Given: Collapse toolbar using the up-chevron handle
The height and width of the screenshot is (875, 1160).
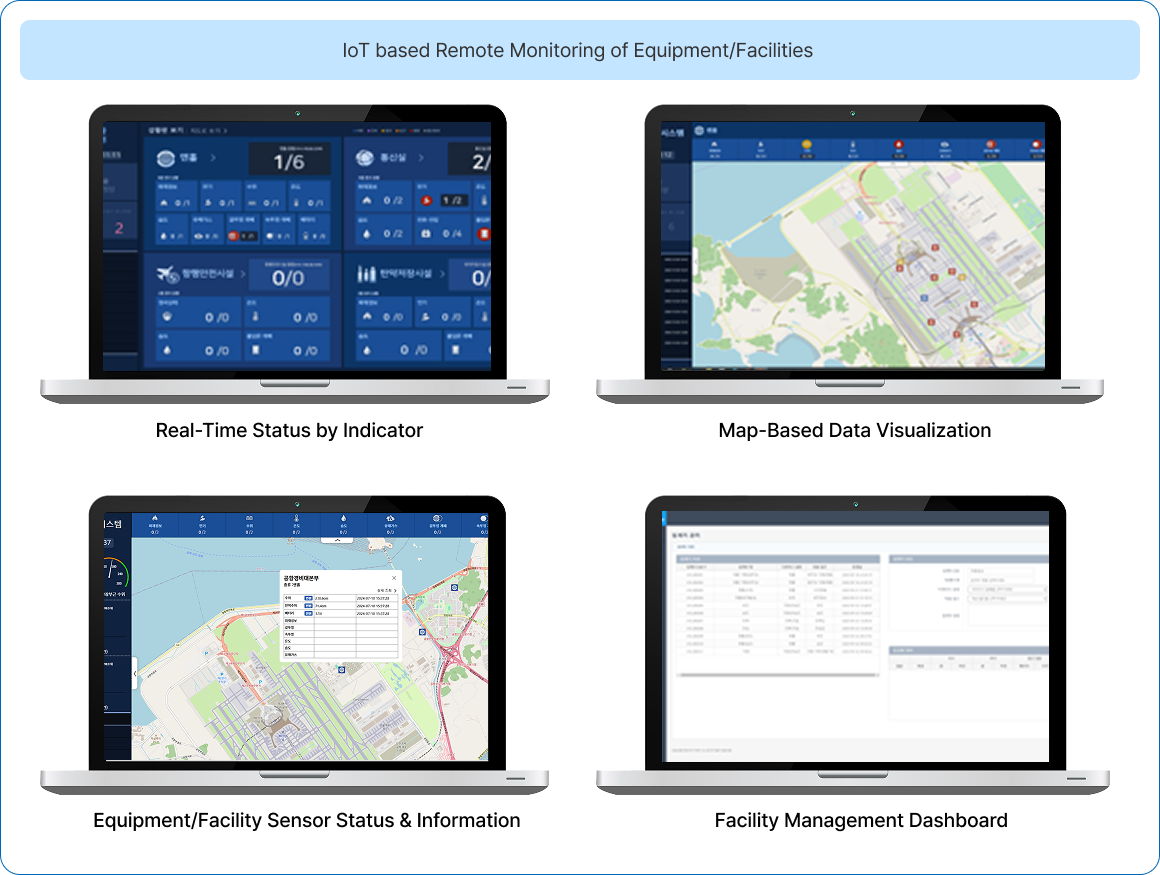Looking at the screenshot, I should (x=337, y=541).
